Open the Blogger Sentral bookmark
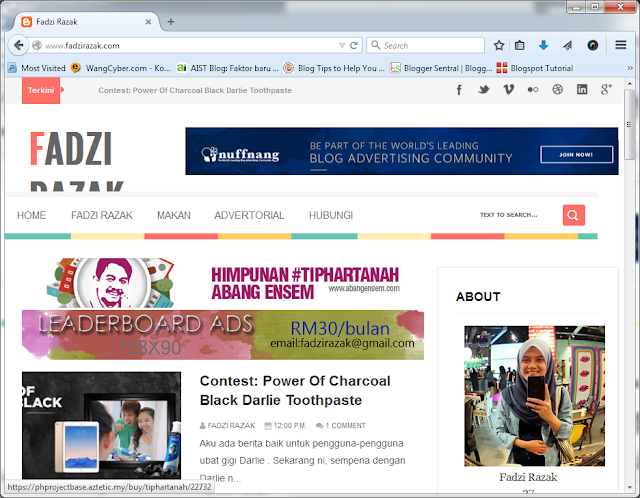The image size is (640, 498). coord(441,68)
